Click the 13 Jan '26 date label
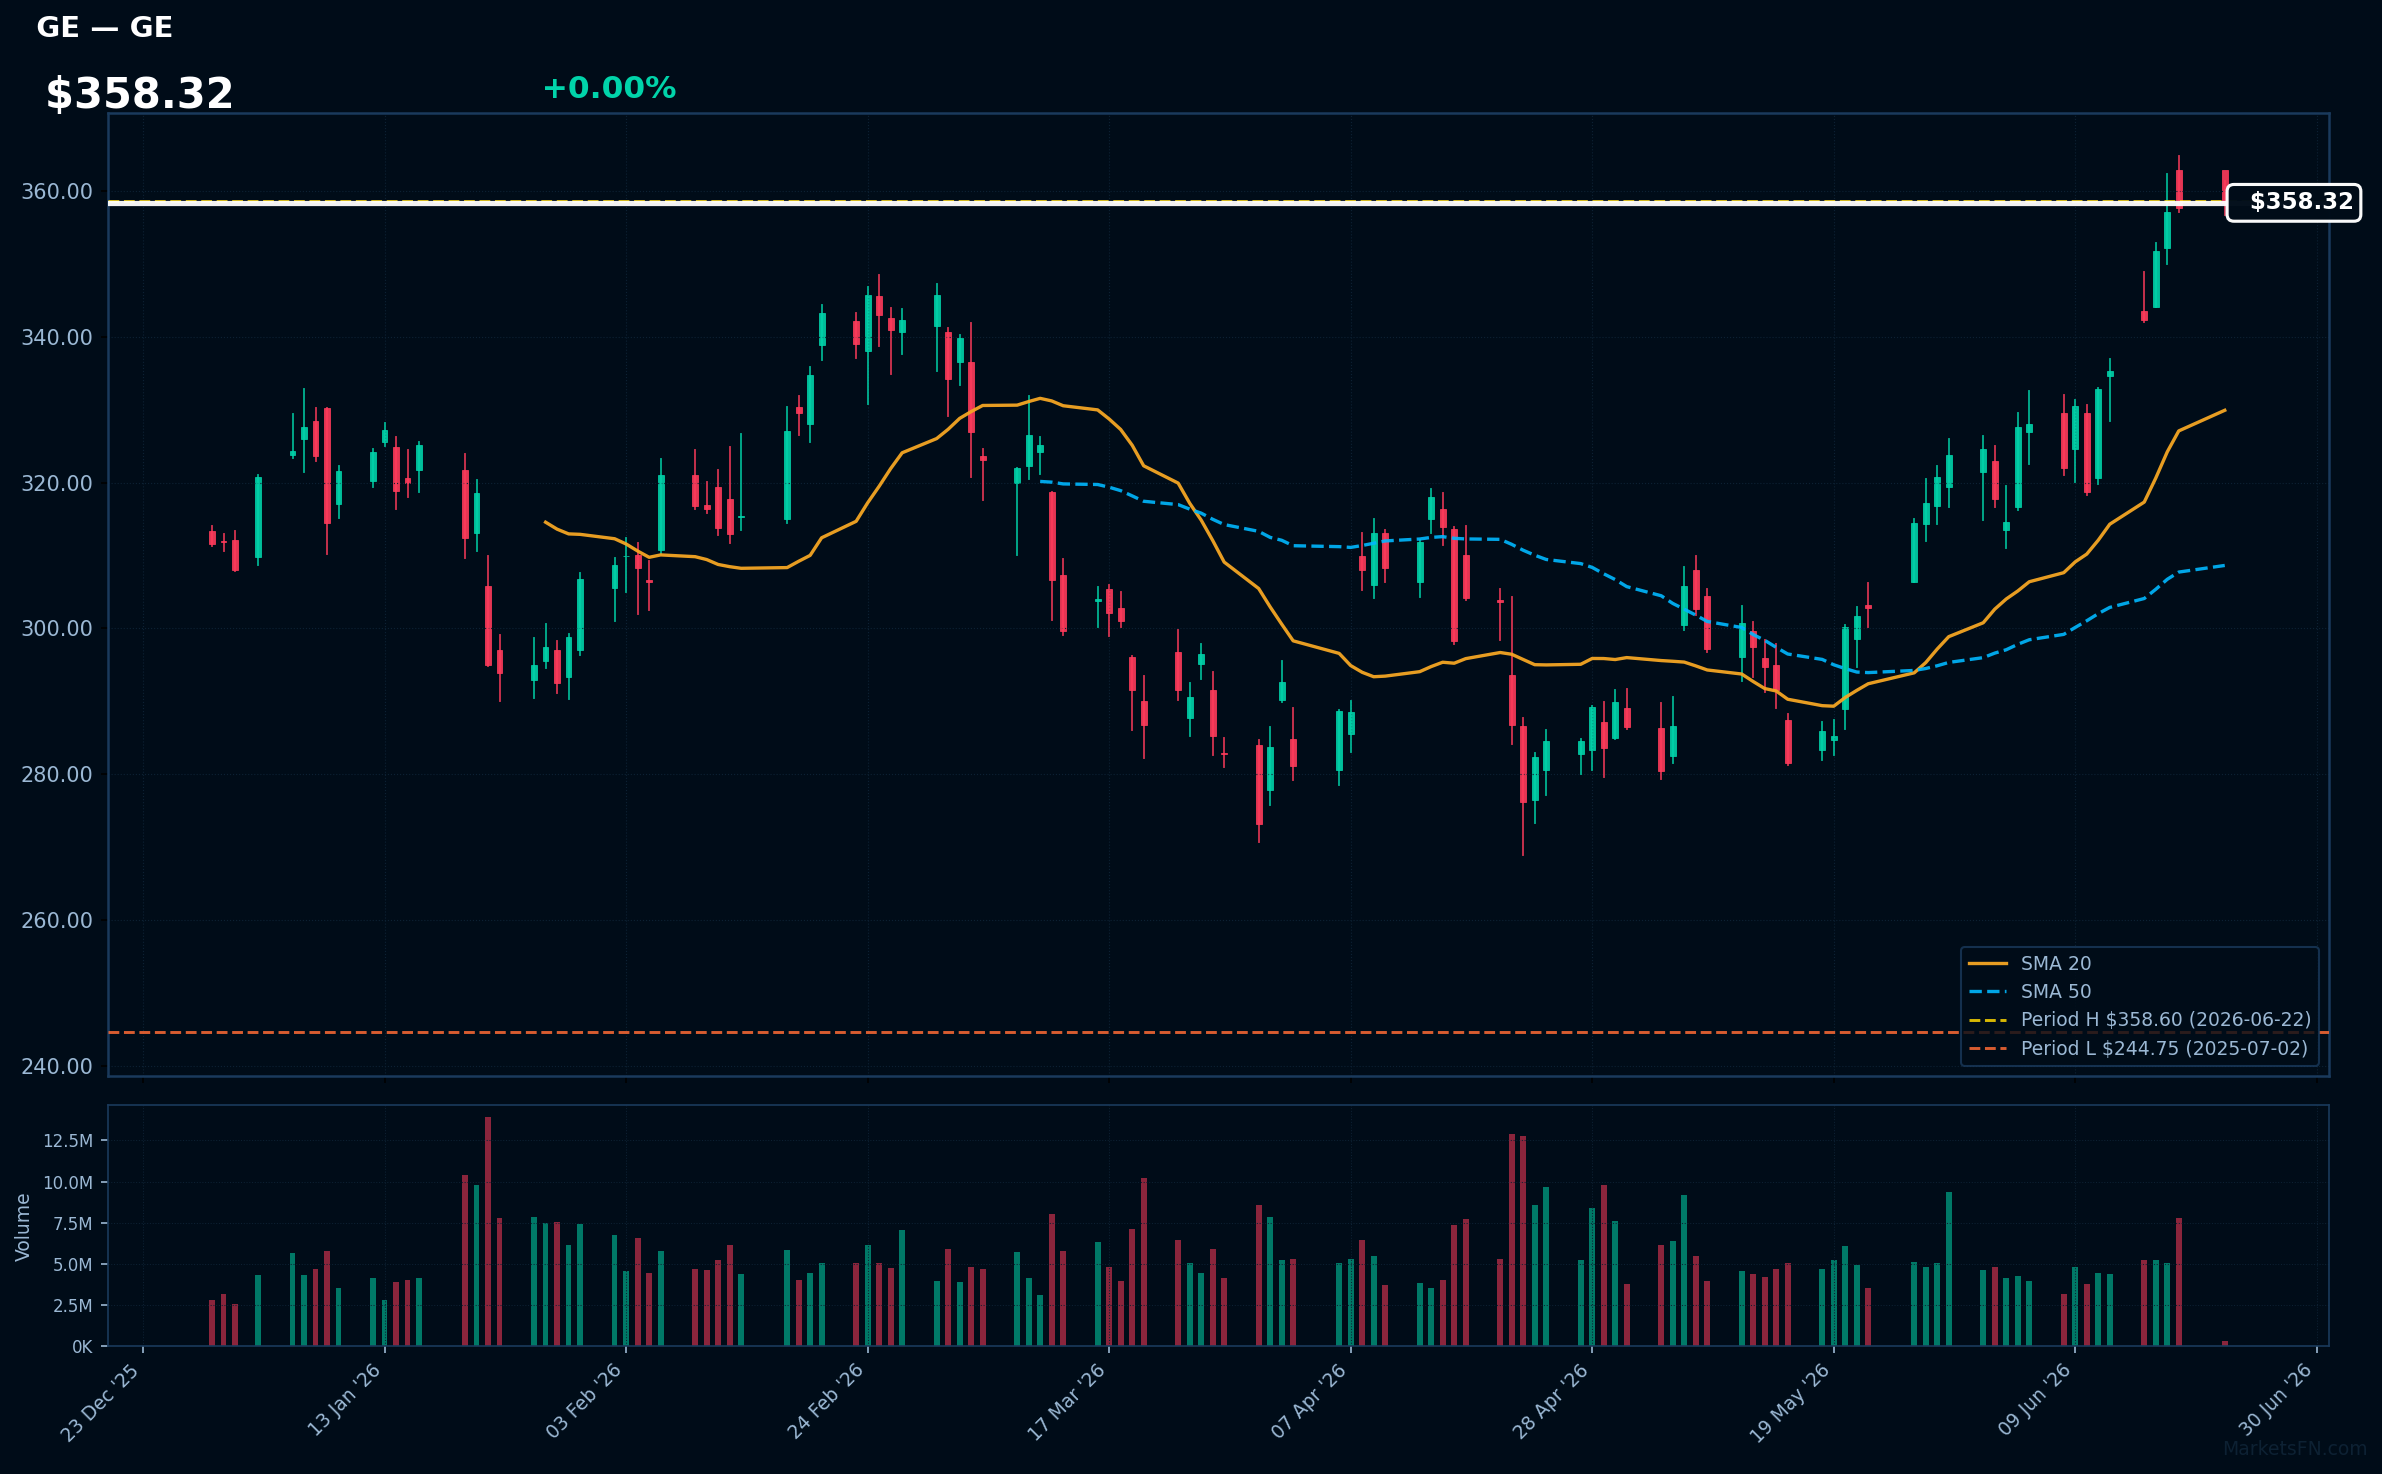This screenshot has height=1474, width=2382. (x=344, y=1400)
